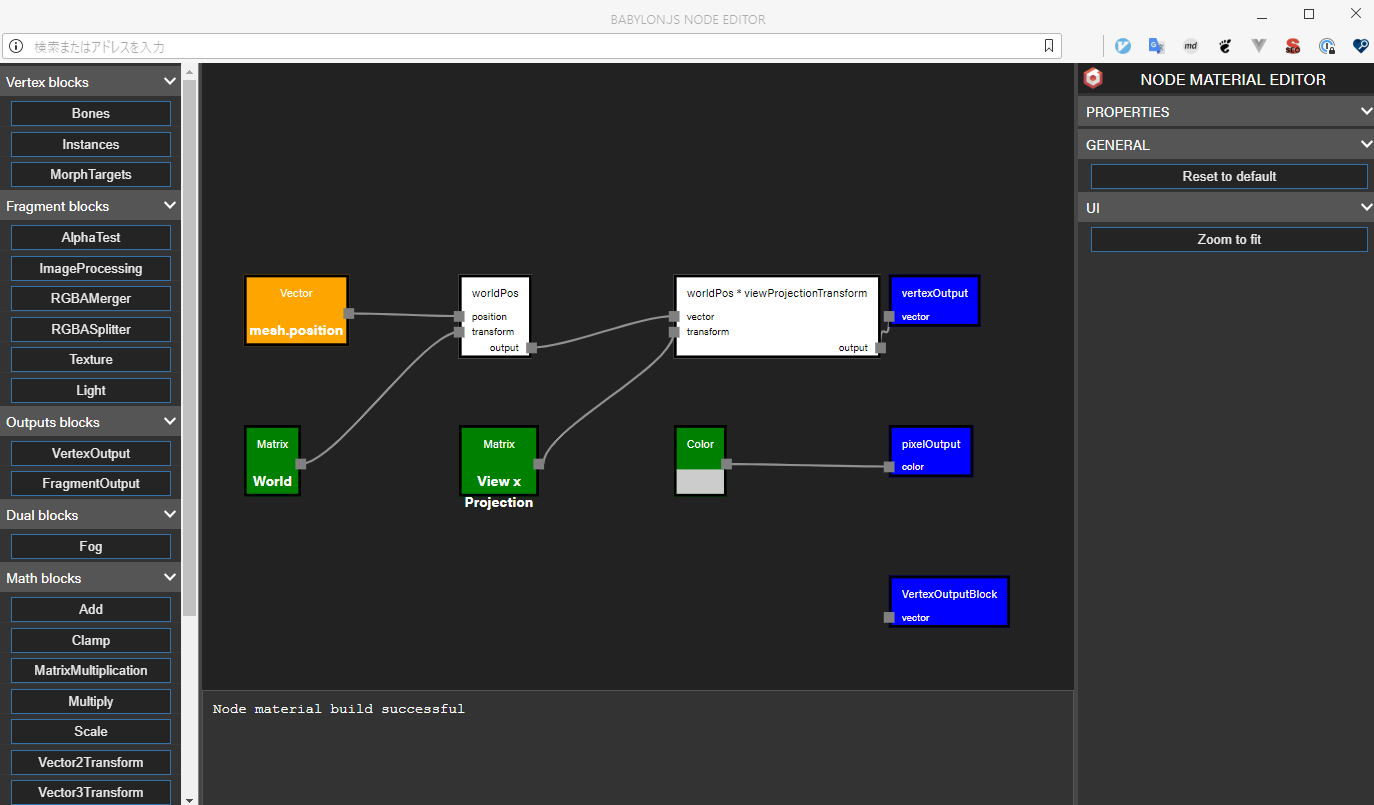
Task: Click the color input port on pixelOutput node
Action: click(889, 467)
